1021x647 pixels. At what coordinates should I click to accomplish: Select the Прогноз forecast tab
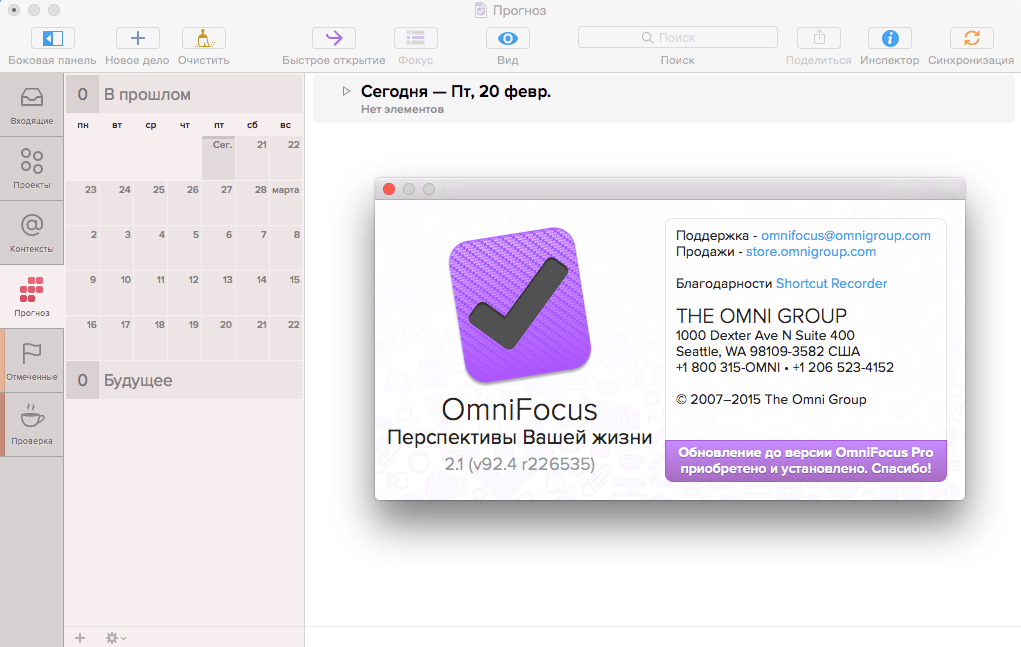[32, 297]
